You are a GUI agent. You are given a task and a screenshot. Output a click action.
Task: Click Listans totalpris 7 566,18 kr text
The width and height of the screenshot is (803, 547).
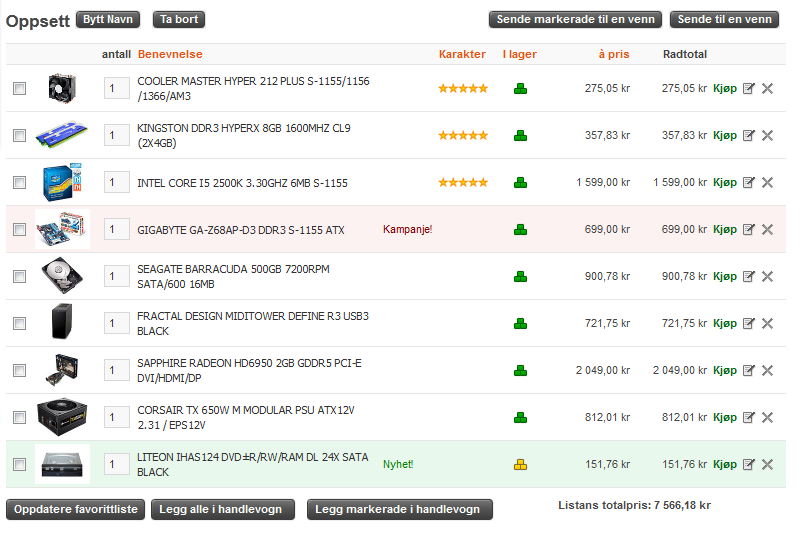(x=634, y=506)
